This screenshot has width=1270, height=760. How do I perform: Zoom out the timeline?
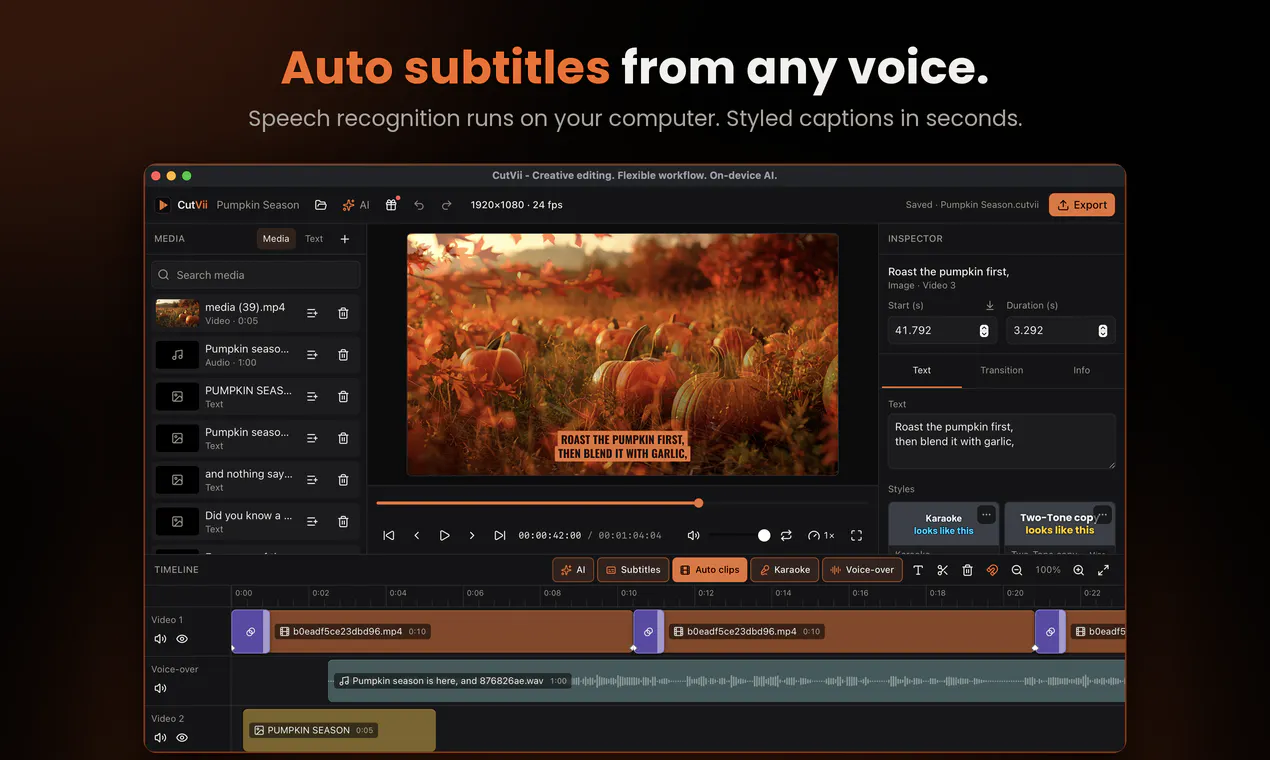[1017, 570]
